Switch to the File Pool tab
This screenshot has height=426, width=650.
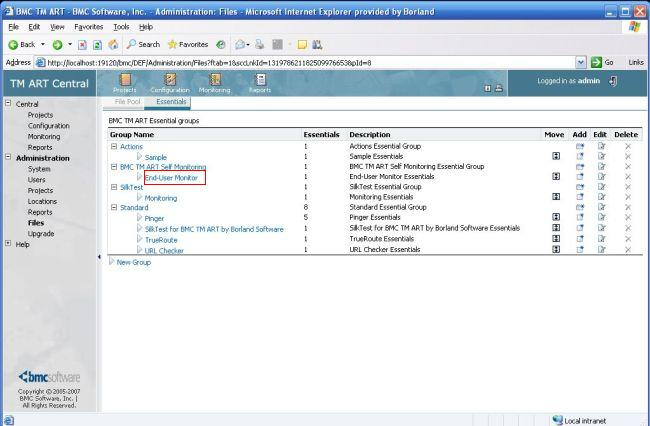[x=127, y=102]
